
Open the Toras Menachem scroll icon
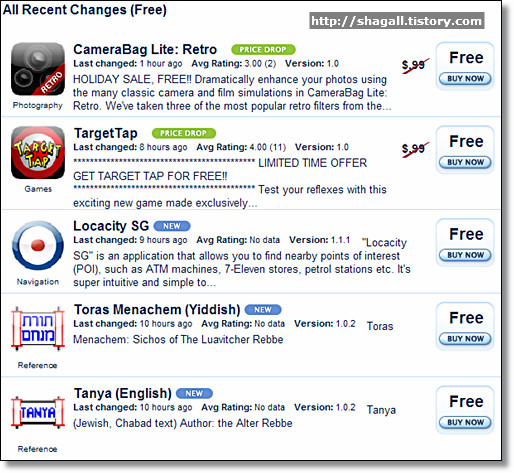tap(38, 329)
